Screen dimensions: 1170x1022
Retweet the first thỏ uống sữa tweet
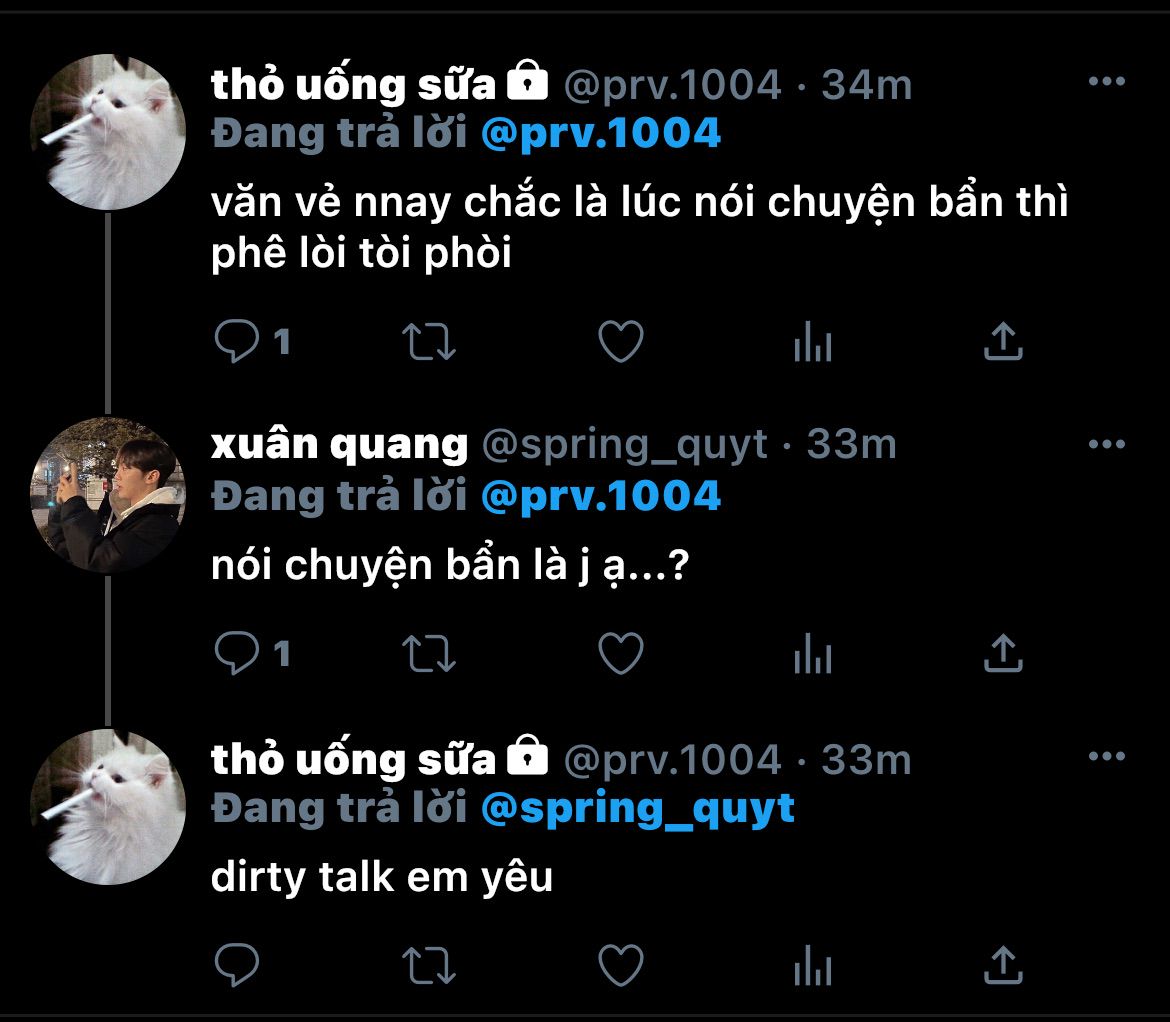point(429,343)
